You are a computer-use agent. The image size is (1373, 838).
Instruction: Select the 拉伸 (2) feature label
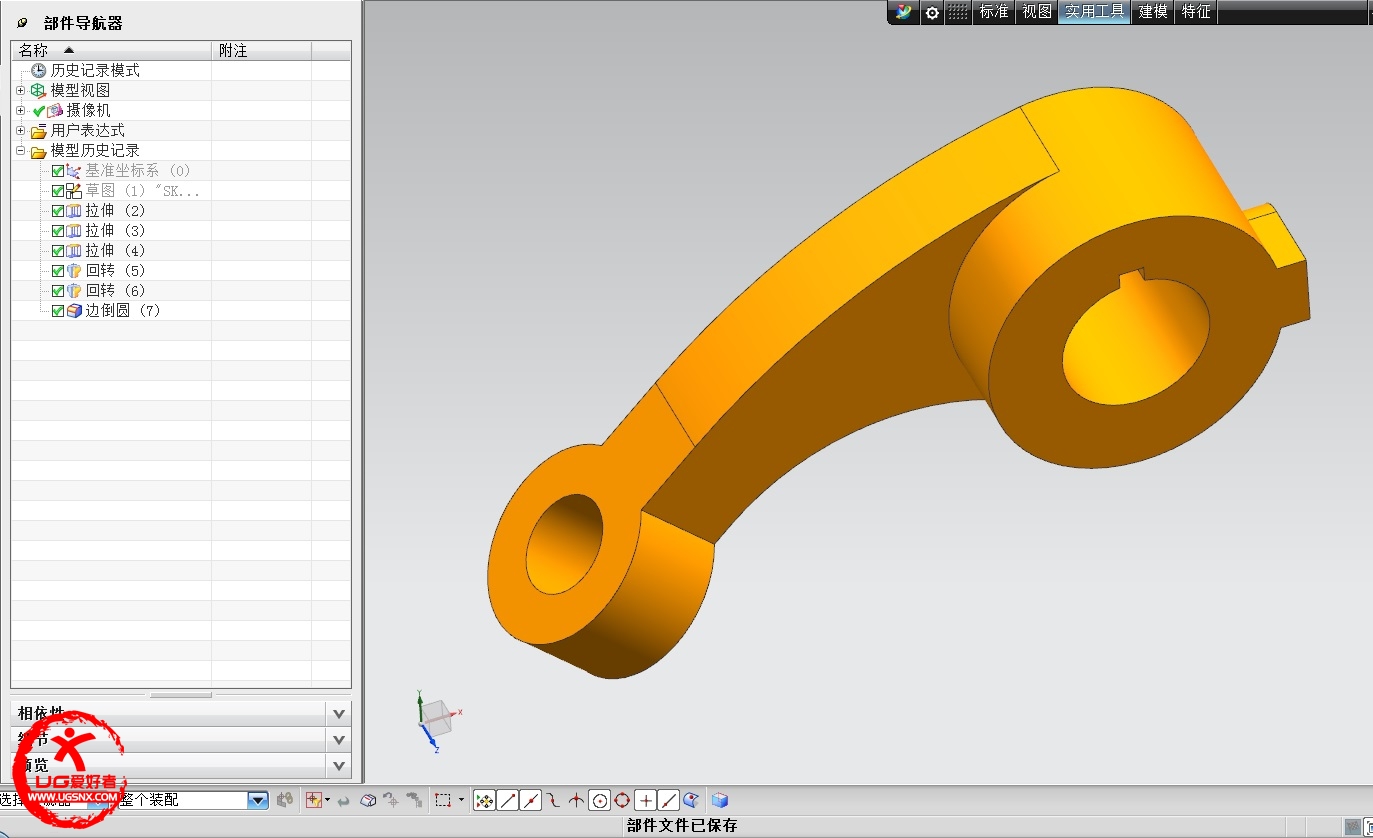coord(115,211)
